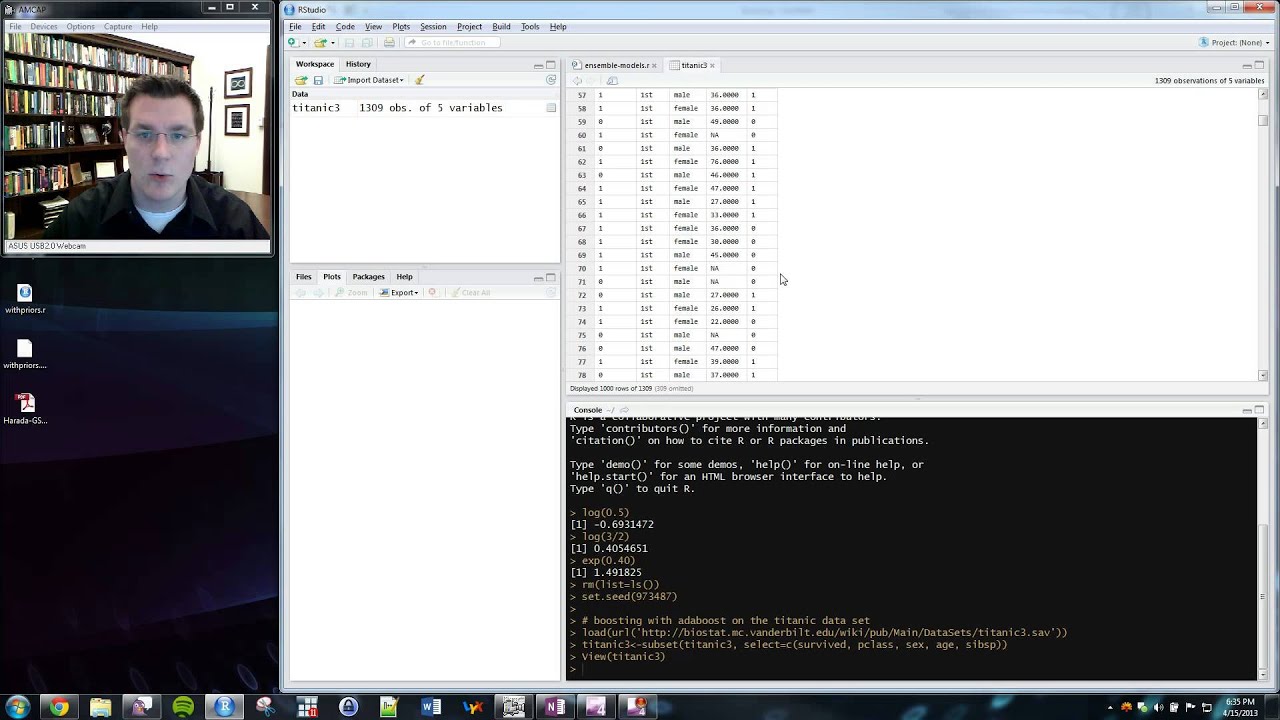Minimize the Workspace pane
Image resolution: width=1280 pixels, height=720 pixels.
click(538, 65)
